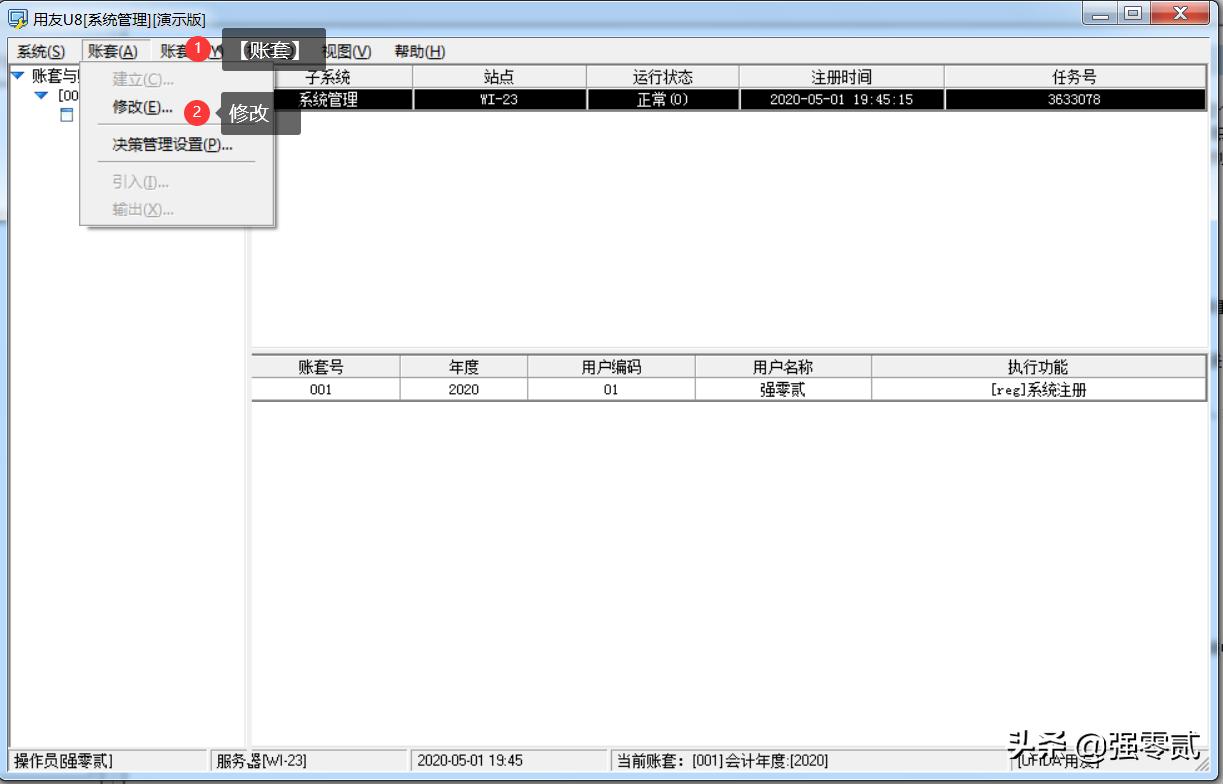Click the 运行状态 column header
This screenshot has width=1223, height=784.
click(663, 77)
